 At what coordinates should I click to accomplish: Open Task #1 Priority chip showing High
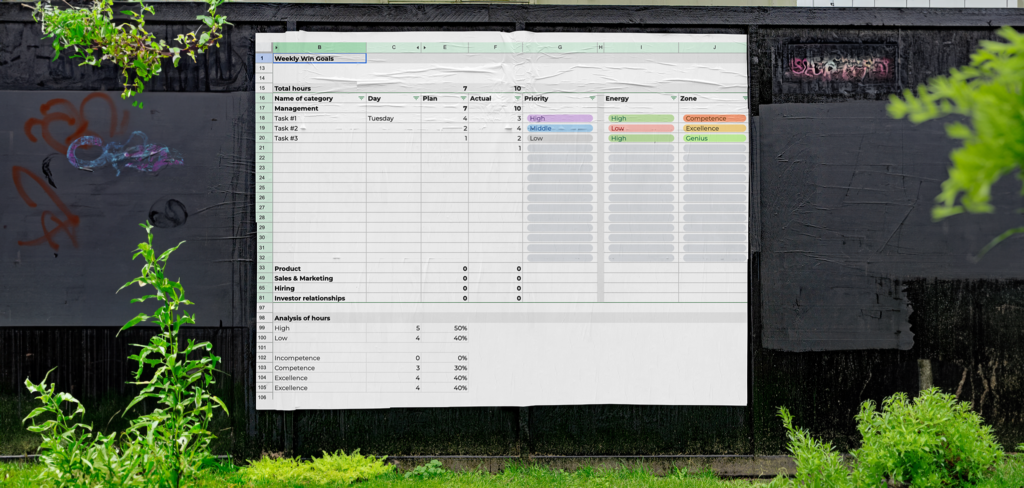560,119
